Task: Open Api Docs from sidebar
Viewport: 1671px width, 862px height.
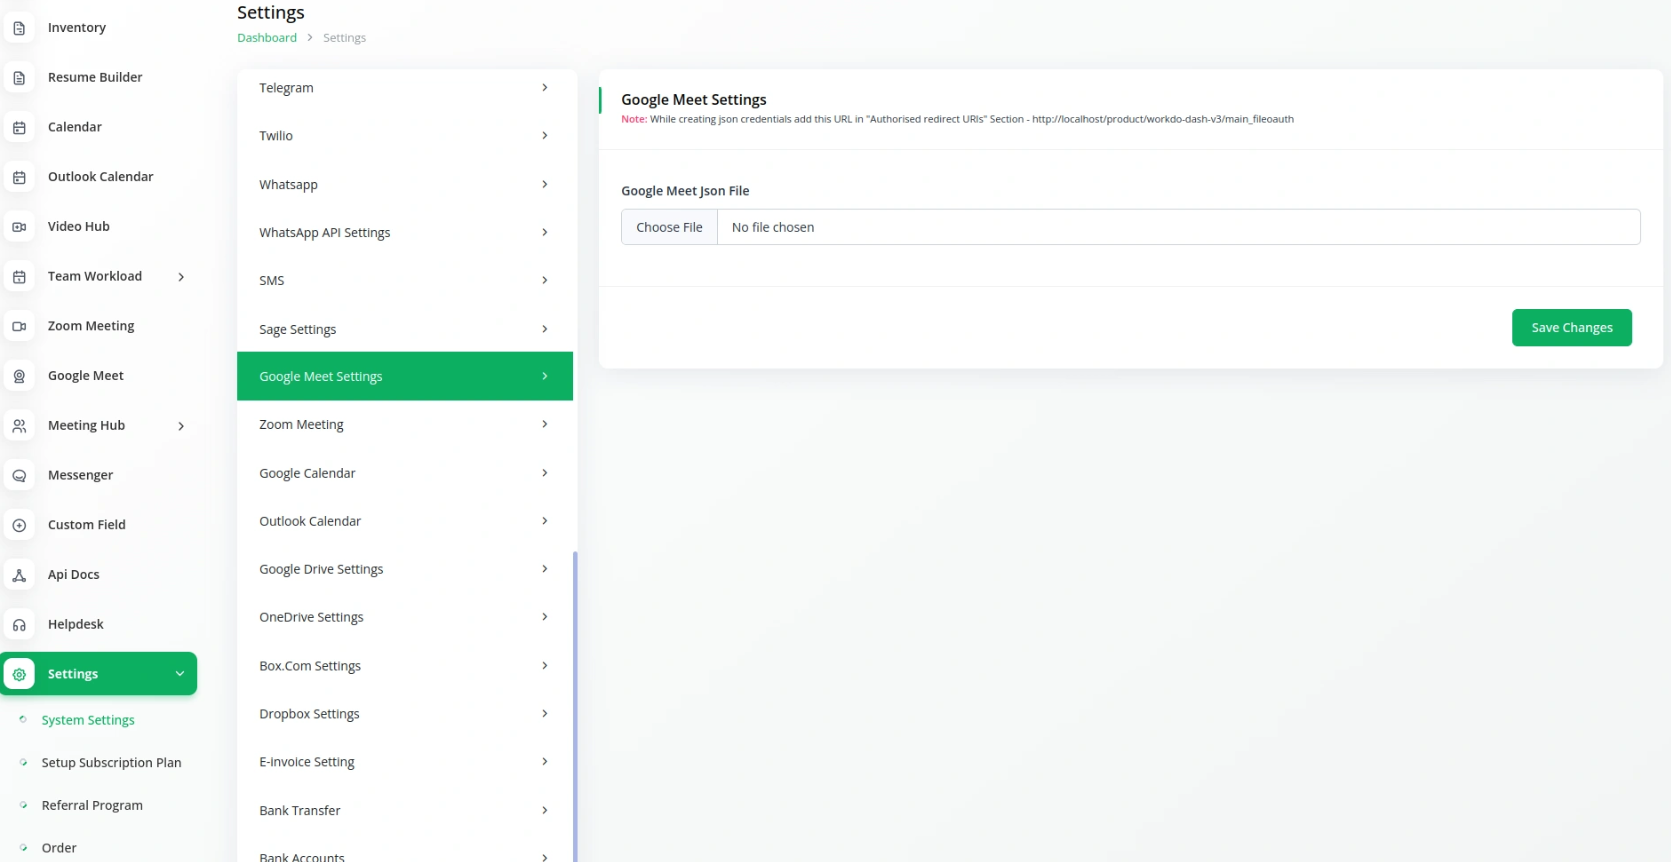Action: tap(74, 575)
